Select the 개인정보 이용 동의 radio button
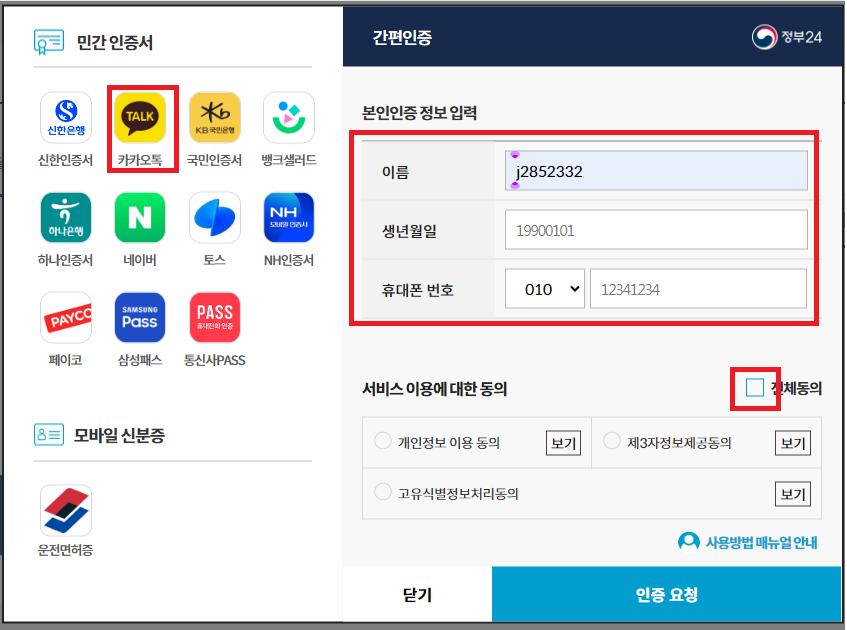This screenshot has width=847, height=630. coord(381,443)
